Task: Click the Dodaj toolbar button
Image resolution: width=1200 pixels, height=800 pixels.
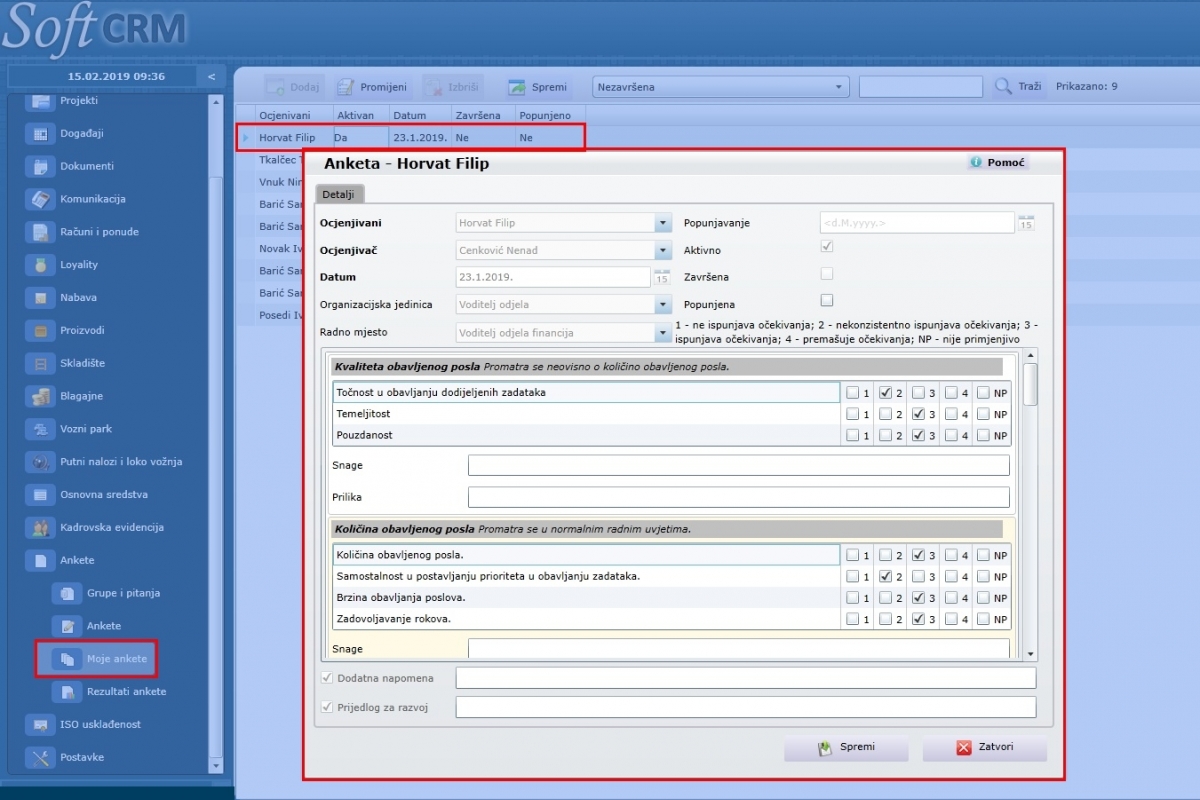Action: click(x=294, y=87)
